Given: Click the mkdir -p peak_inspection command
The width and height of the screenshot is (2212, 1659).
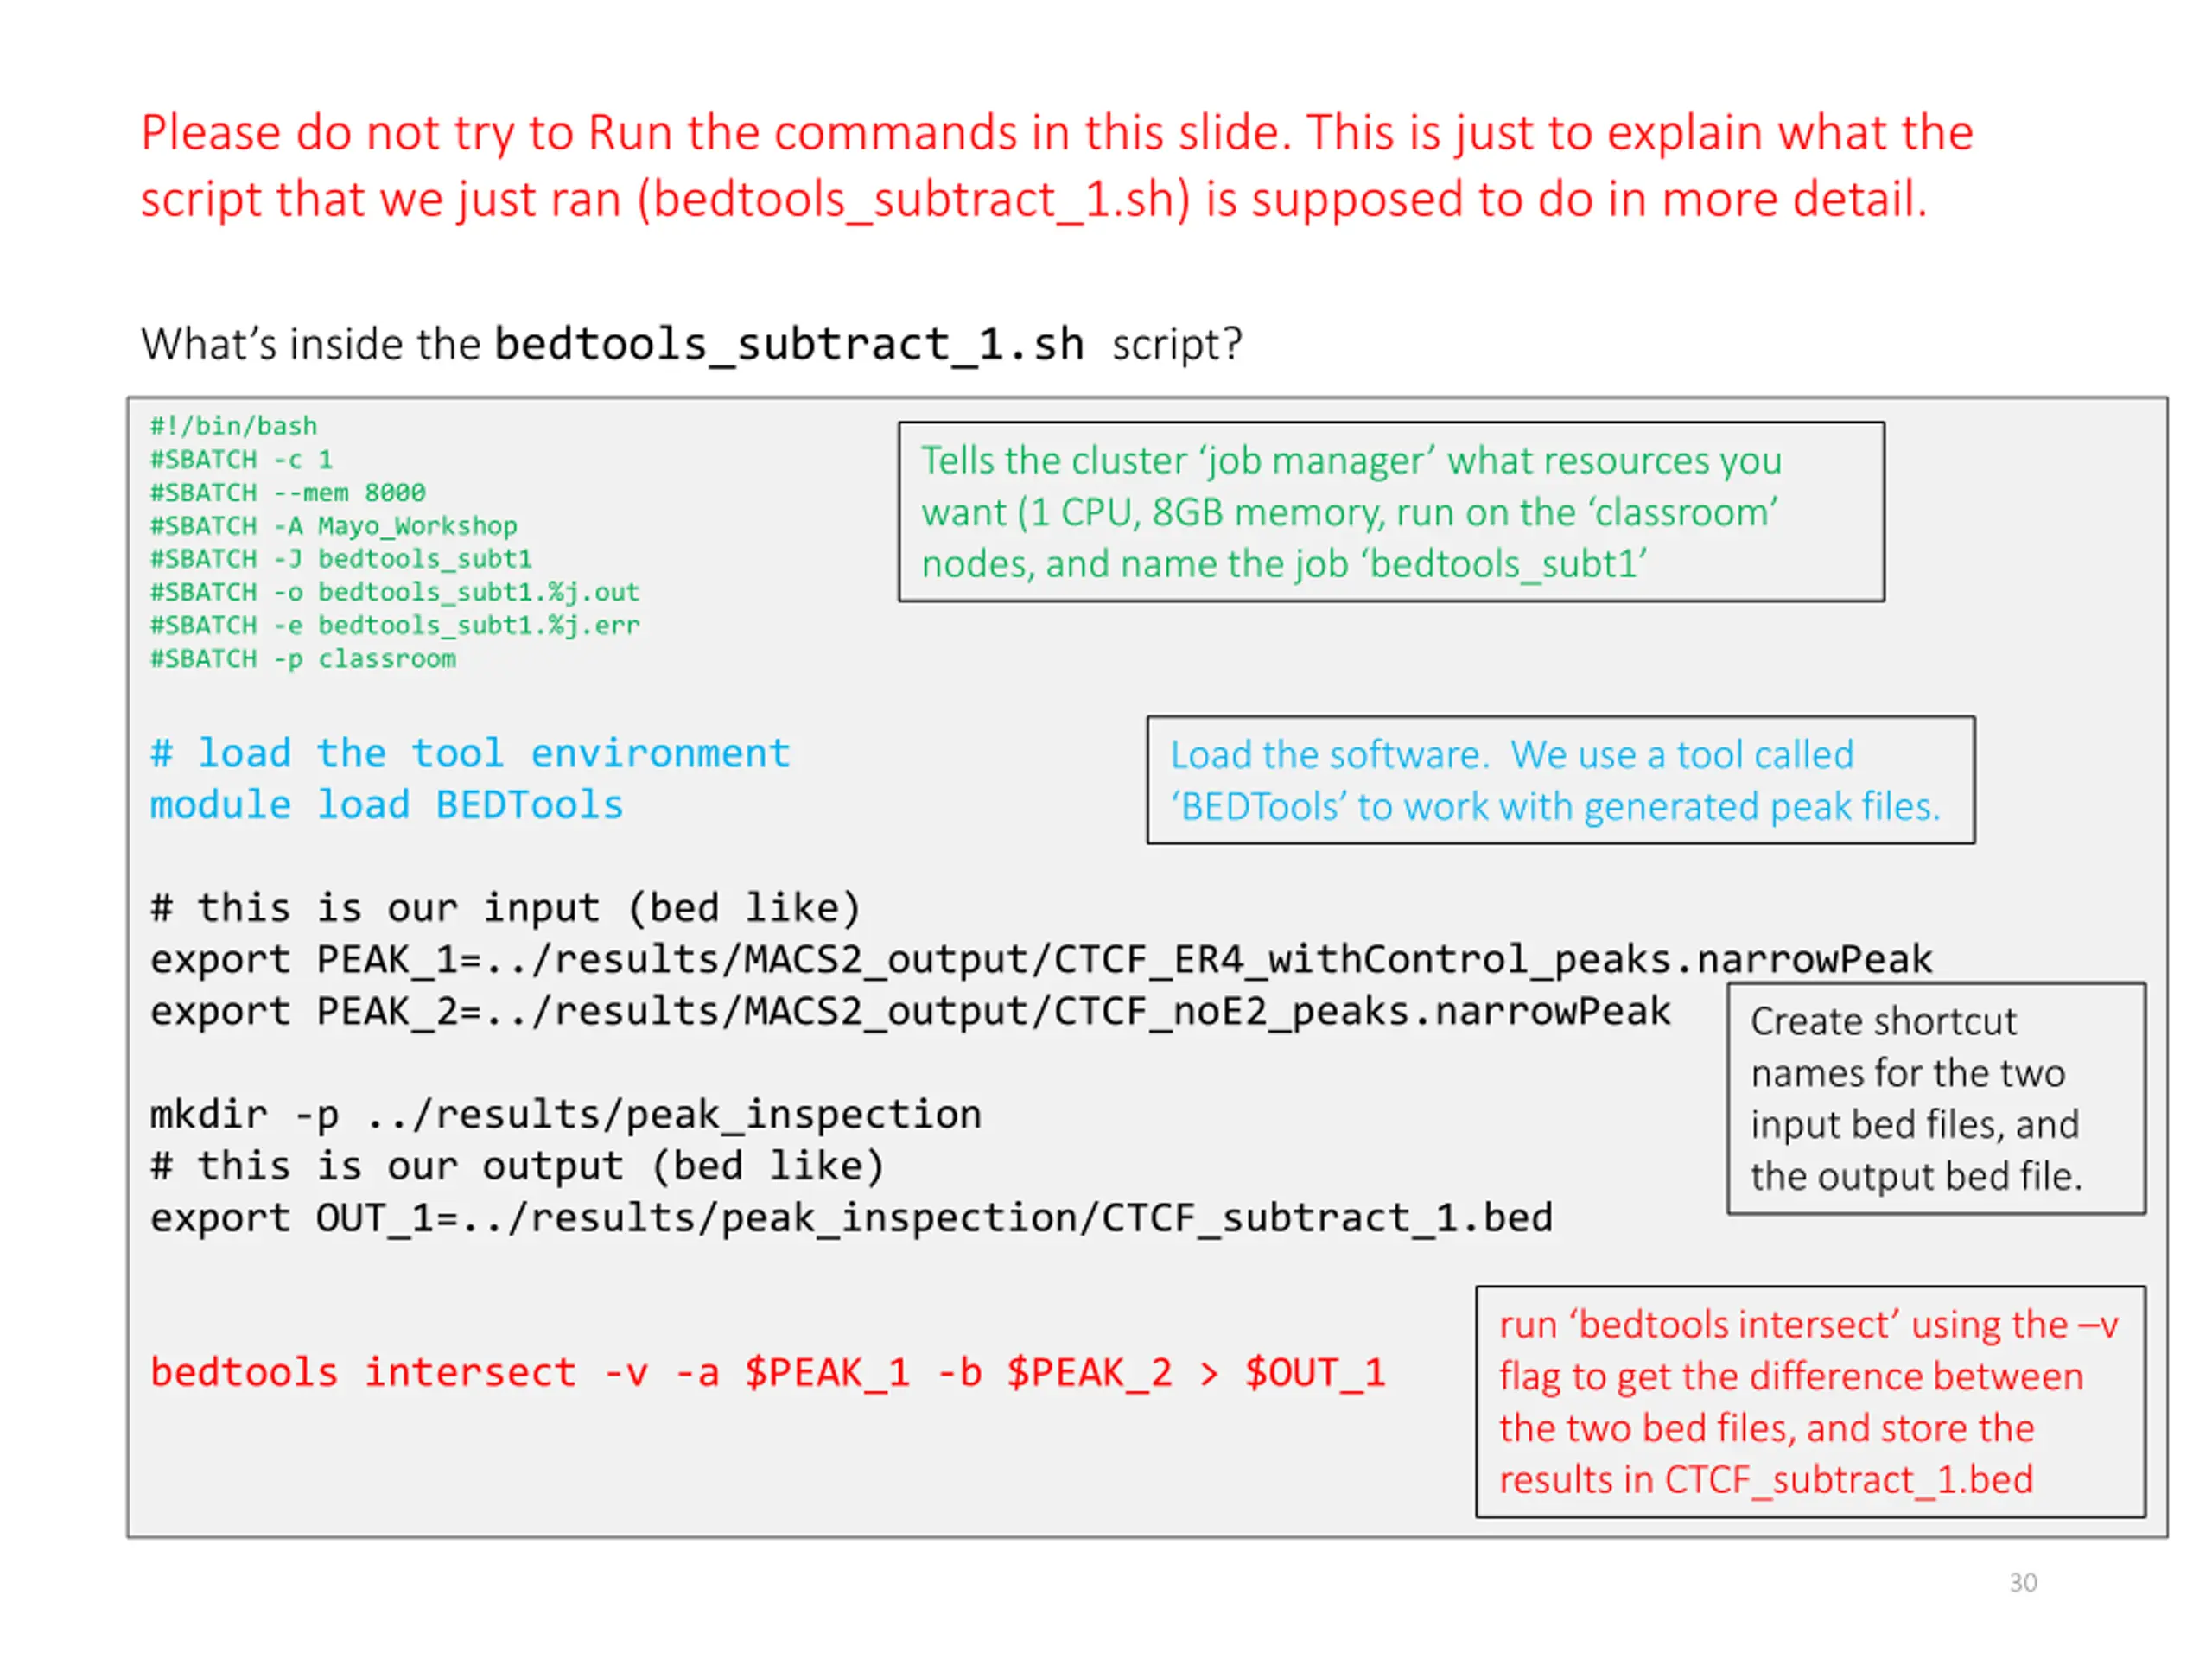Looking at the screenshot, I should (x=565, y=1115).
